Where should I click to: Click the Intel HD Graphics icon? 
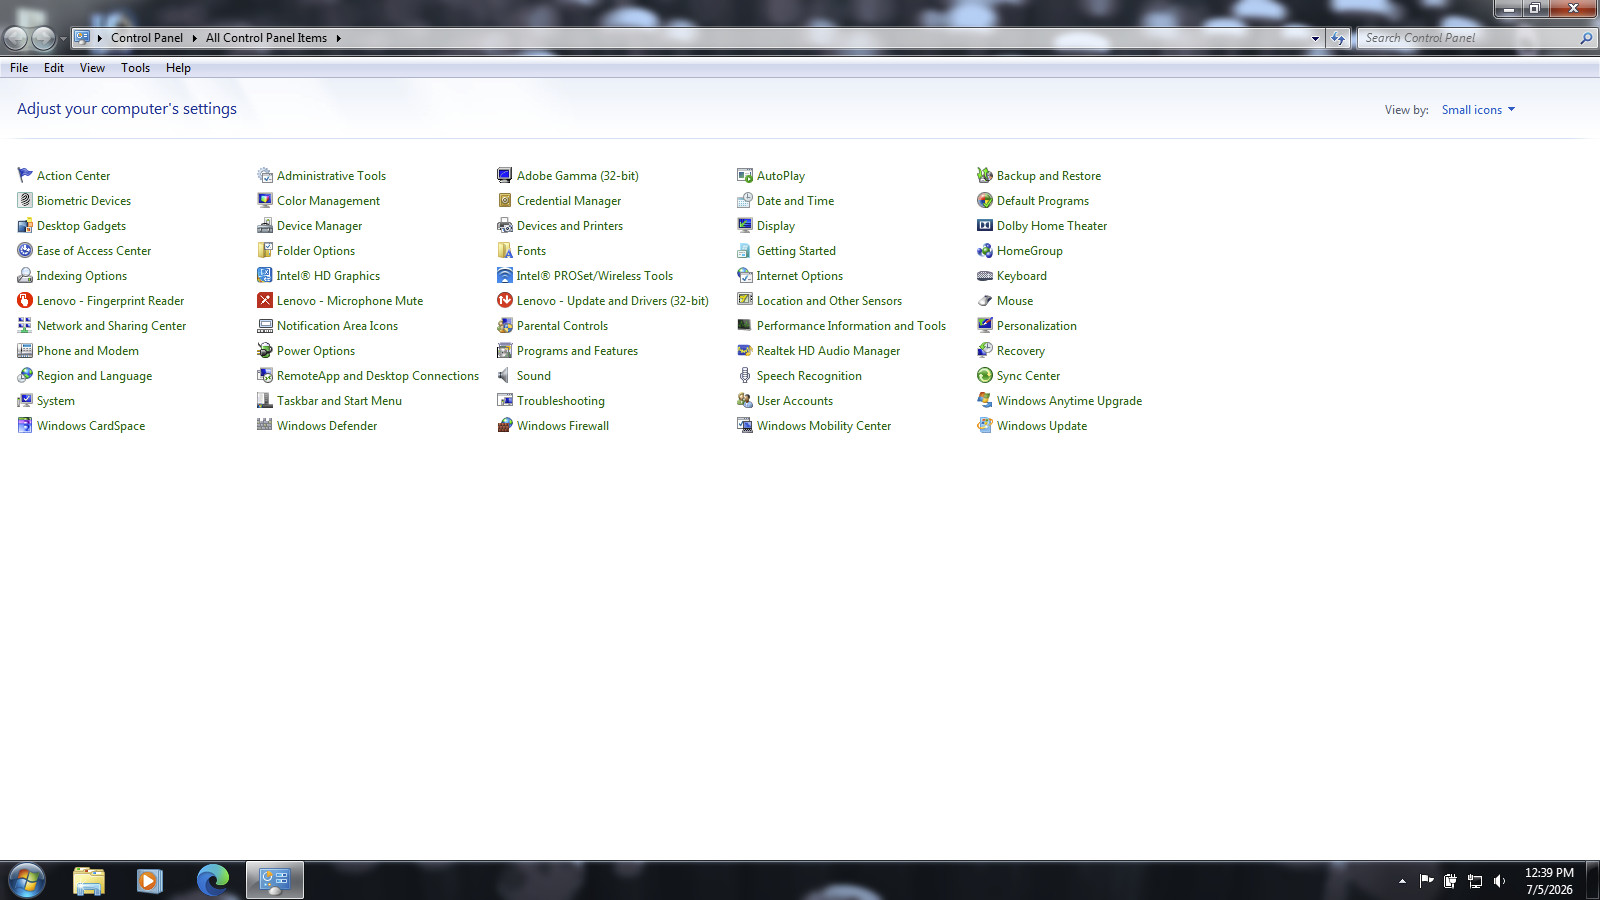click(x=265, y=275)
